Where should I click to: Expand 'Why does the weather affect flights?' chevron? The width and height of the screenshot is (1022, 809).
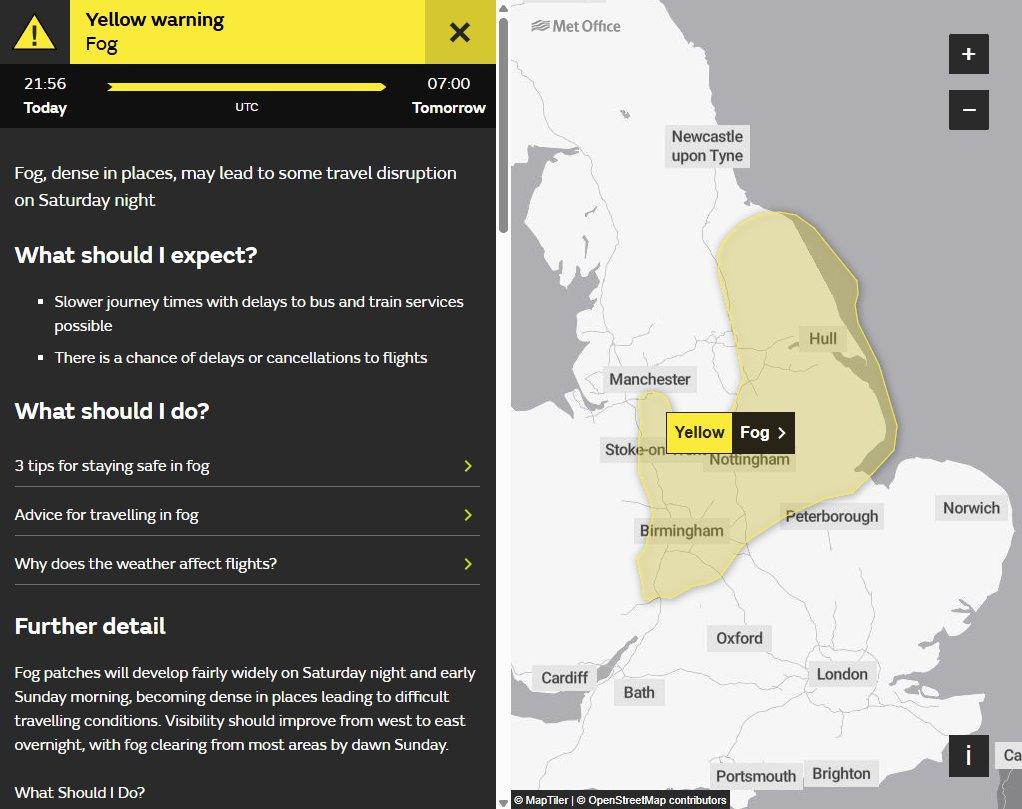tap(467, 564)
